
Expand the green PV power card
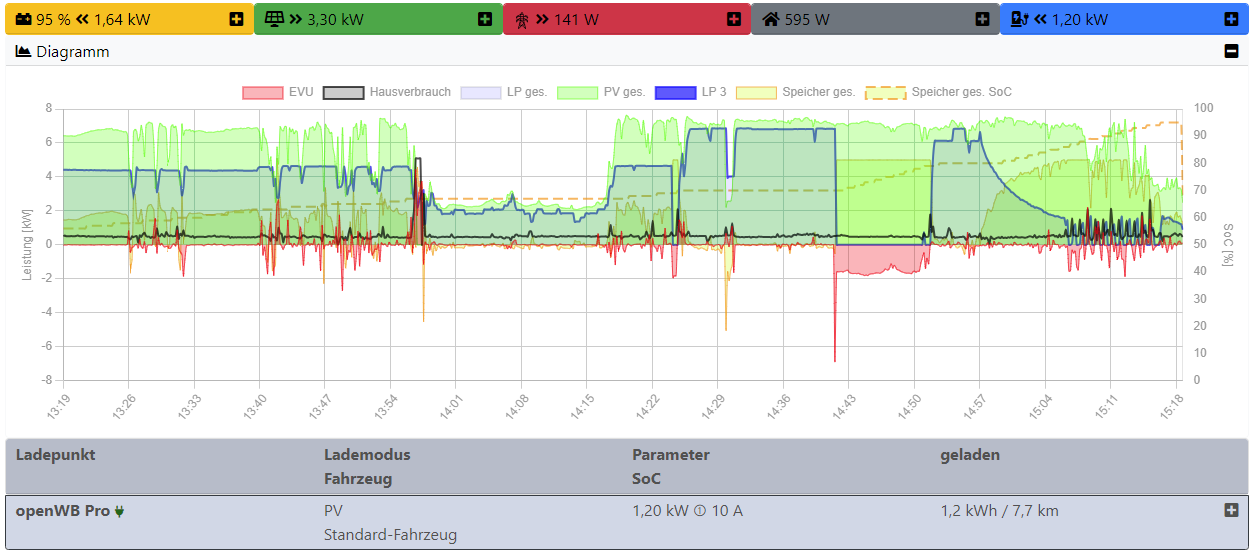click(x=485, y=19)
